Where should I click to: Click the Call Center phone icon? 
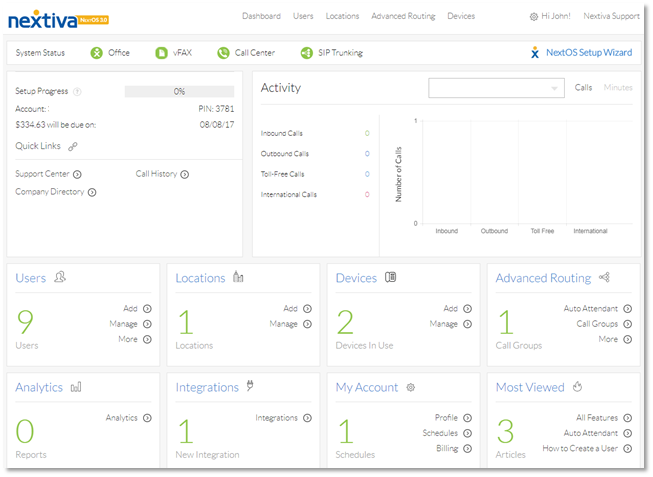click(223, 53)
